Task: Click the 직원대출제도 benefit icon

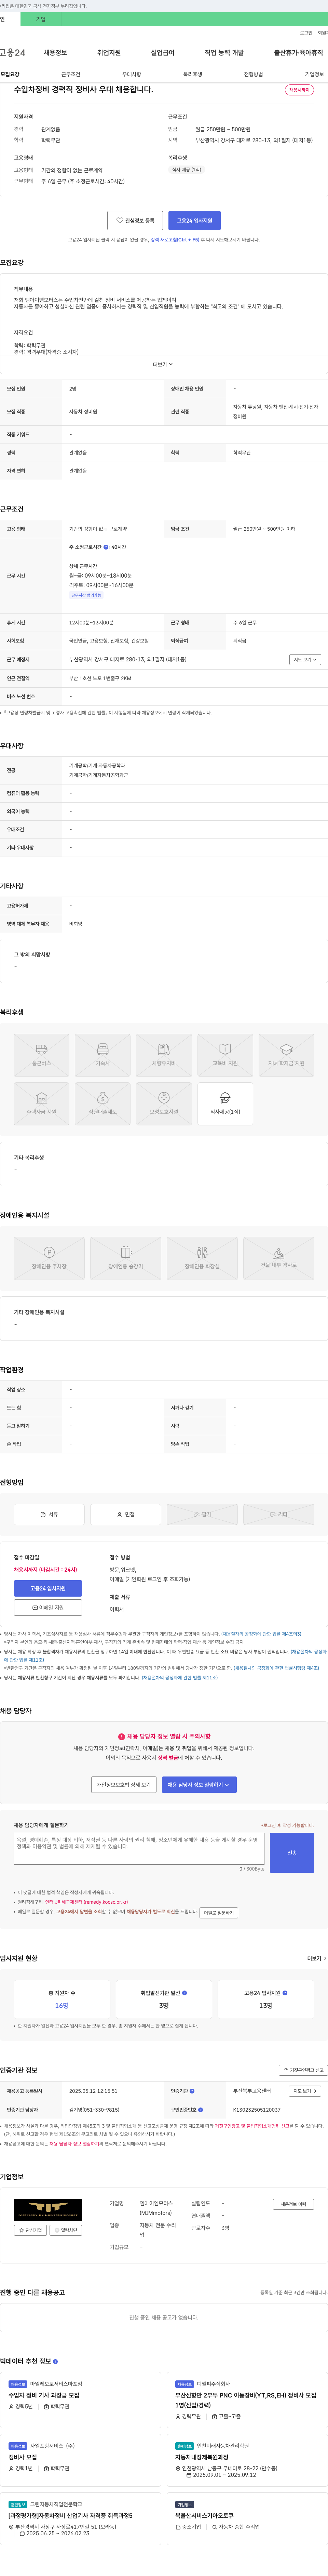Action: point(102,1103)
